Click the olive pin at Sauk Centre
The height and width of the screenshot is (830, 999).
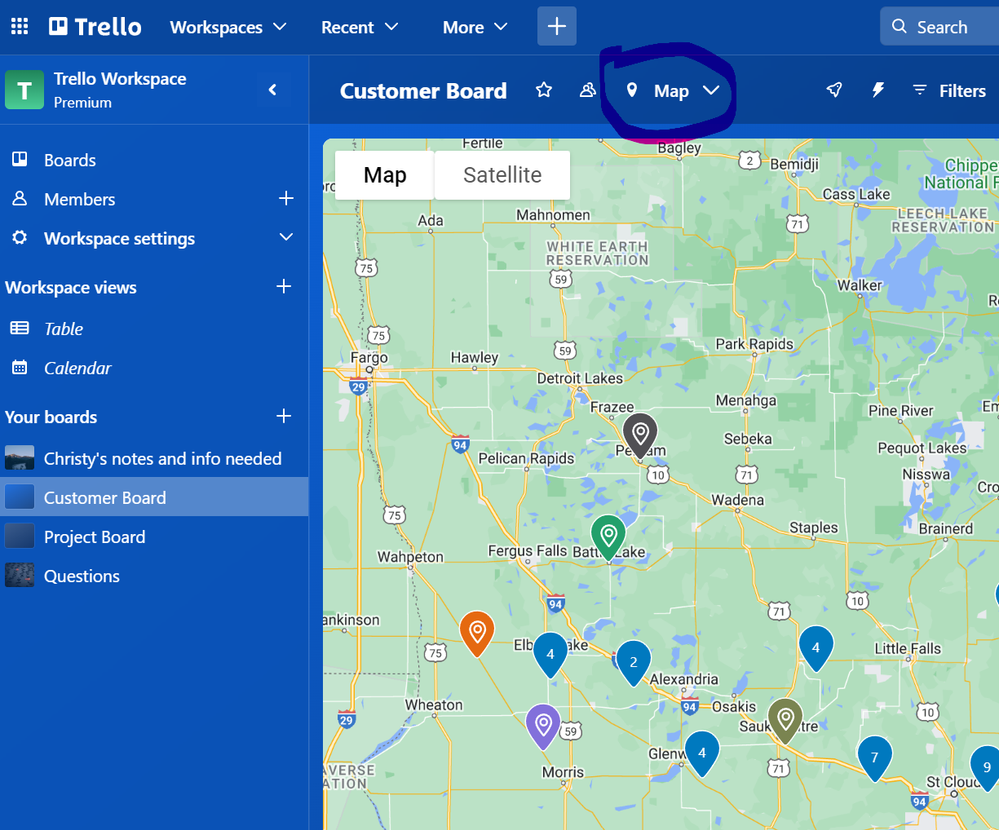click(785, 720)
